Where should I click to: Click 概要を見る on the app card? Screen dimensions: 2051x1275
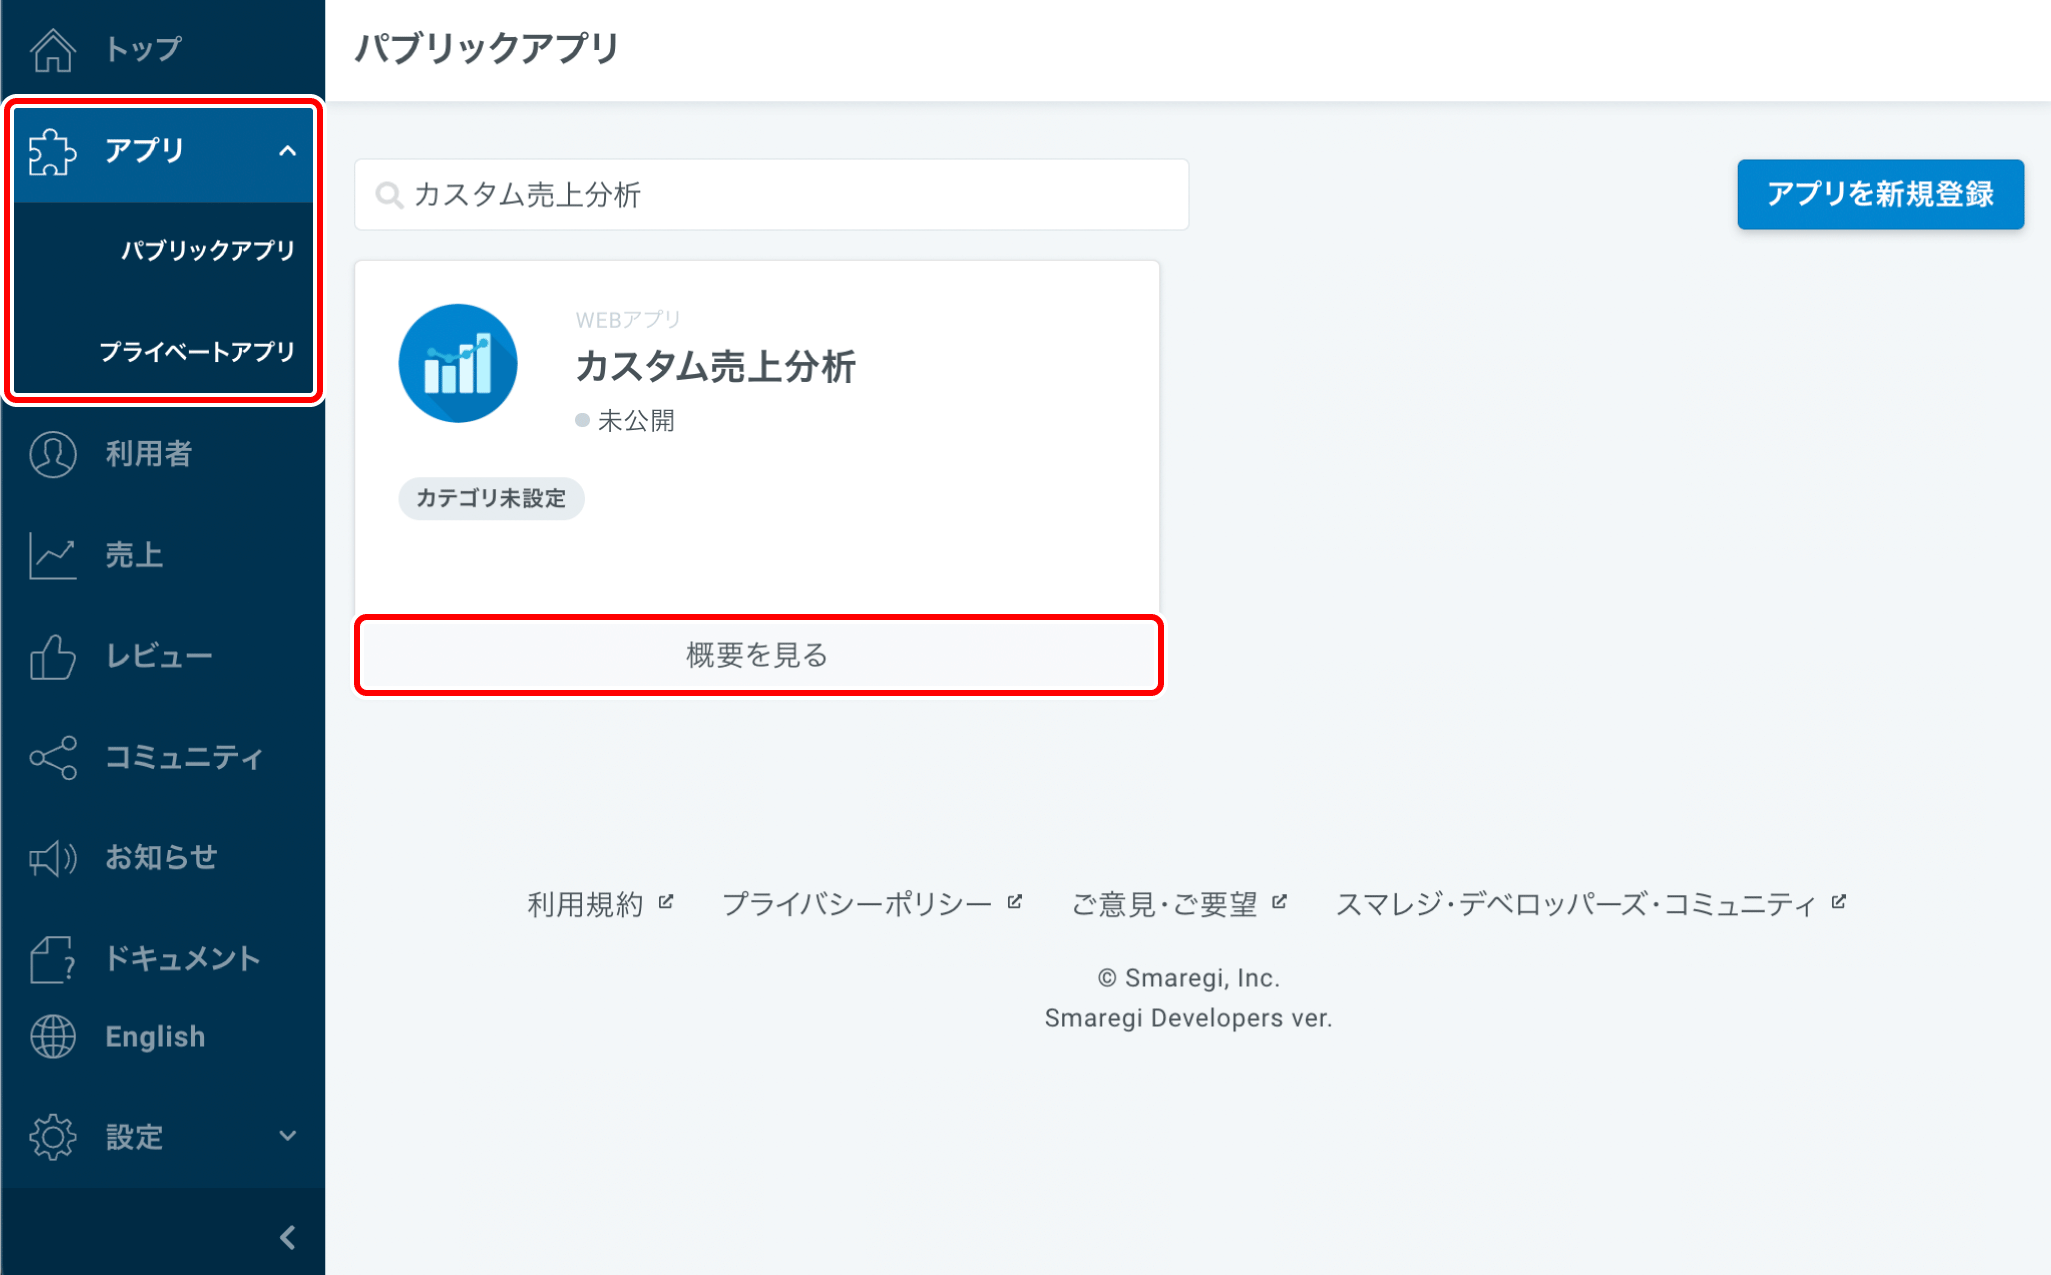pyautogui.click(x=757, y=656)
